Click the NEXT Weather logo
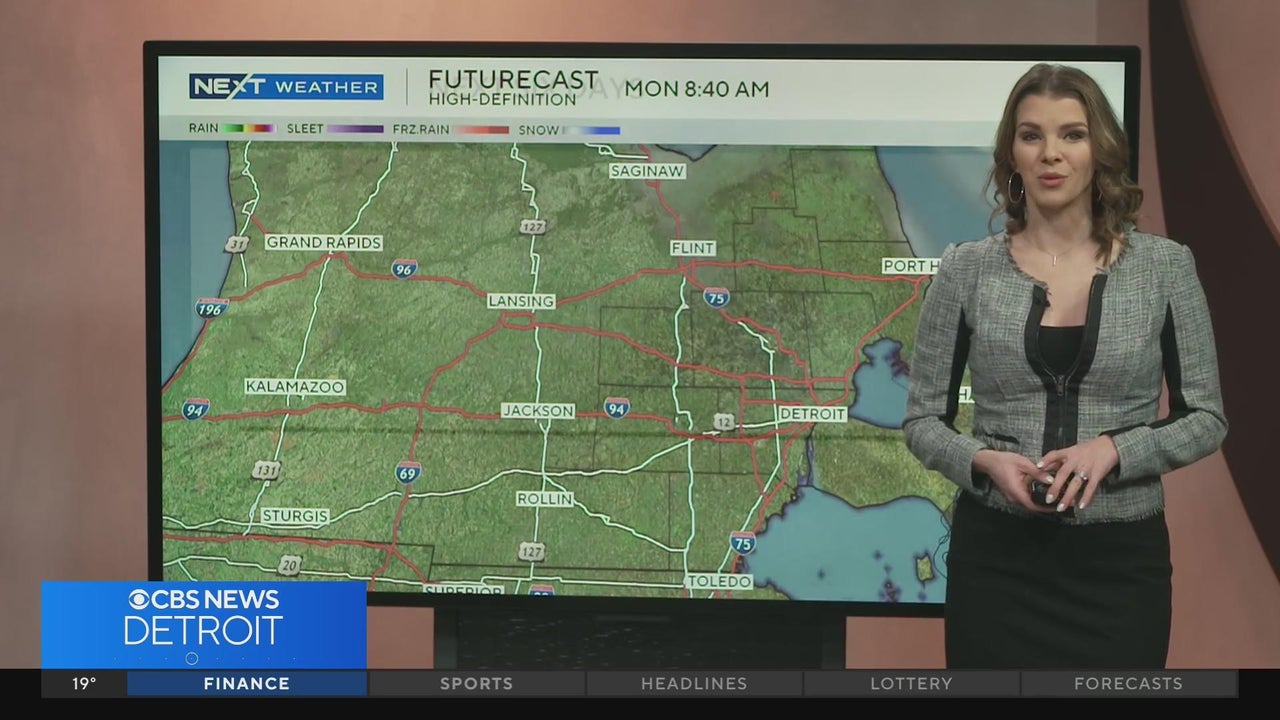 (x=286, y=87)
